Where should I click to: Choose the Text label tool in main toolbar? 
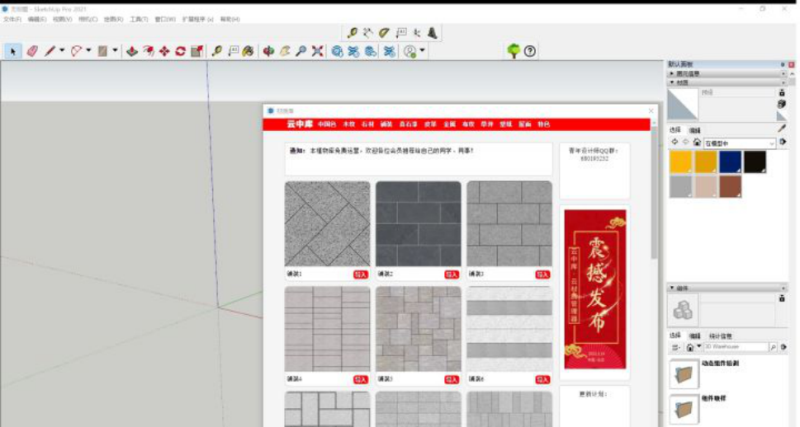tap(233, 51)
